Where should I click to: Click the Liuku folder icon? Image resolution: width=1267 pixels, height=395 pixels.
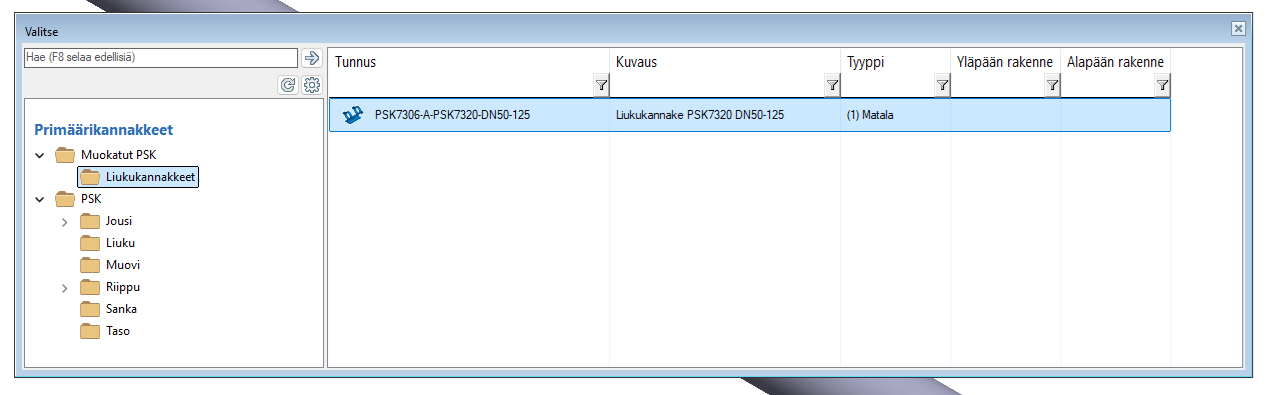pyautogui.click(x=90, y=243)
